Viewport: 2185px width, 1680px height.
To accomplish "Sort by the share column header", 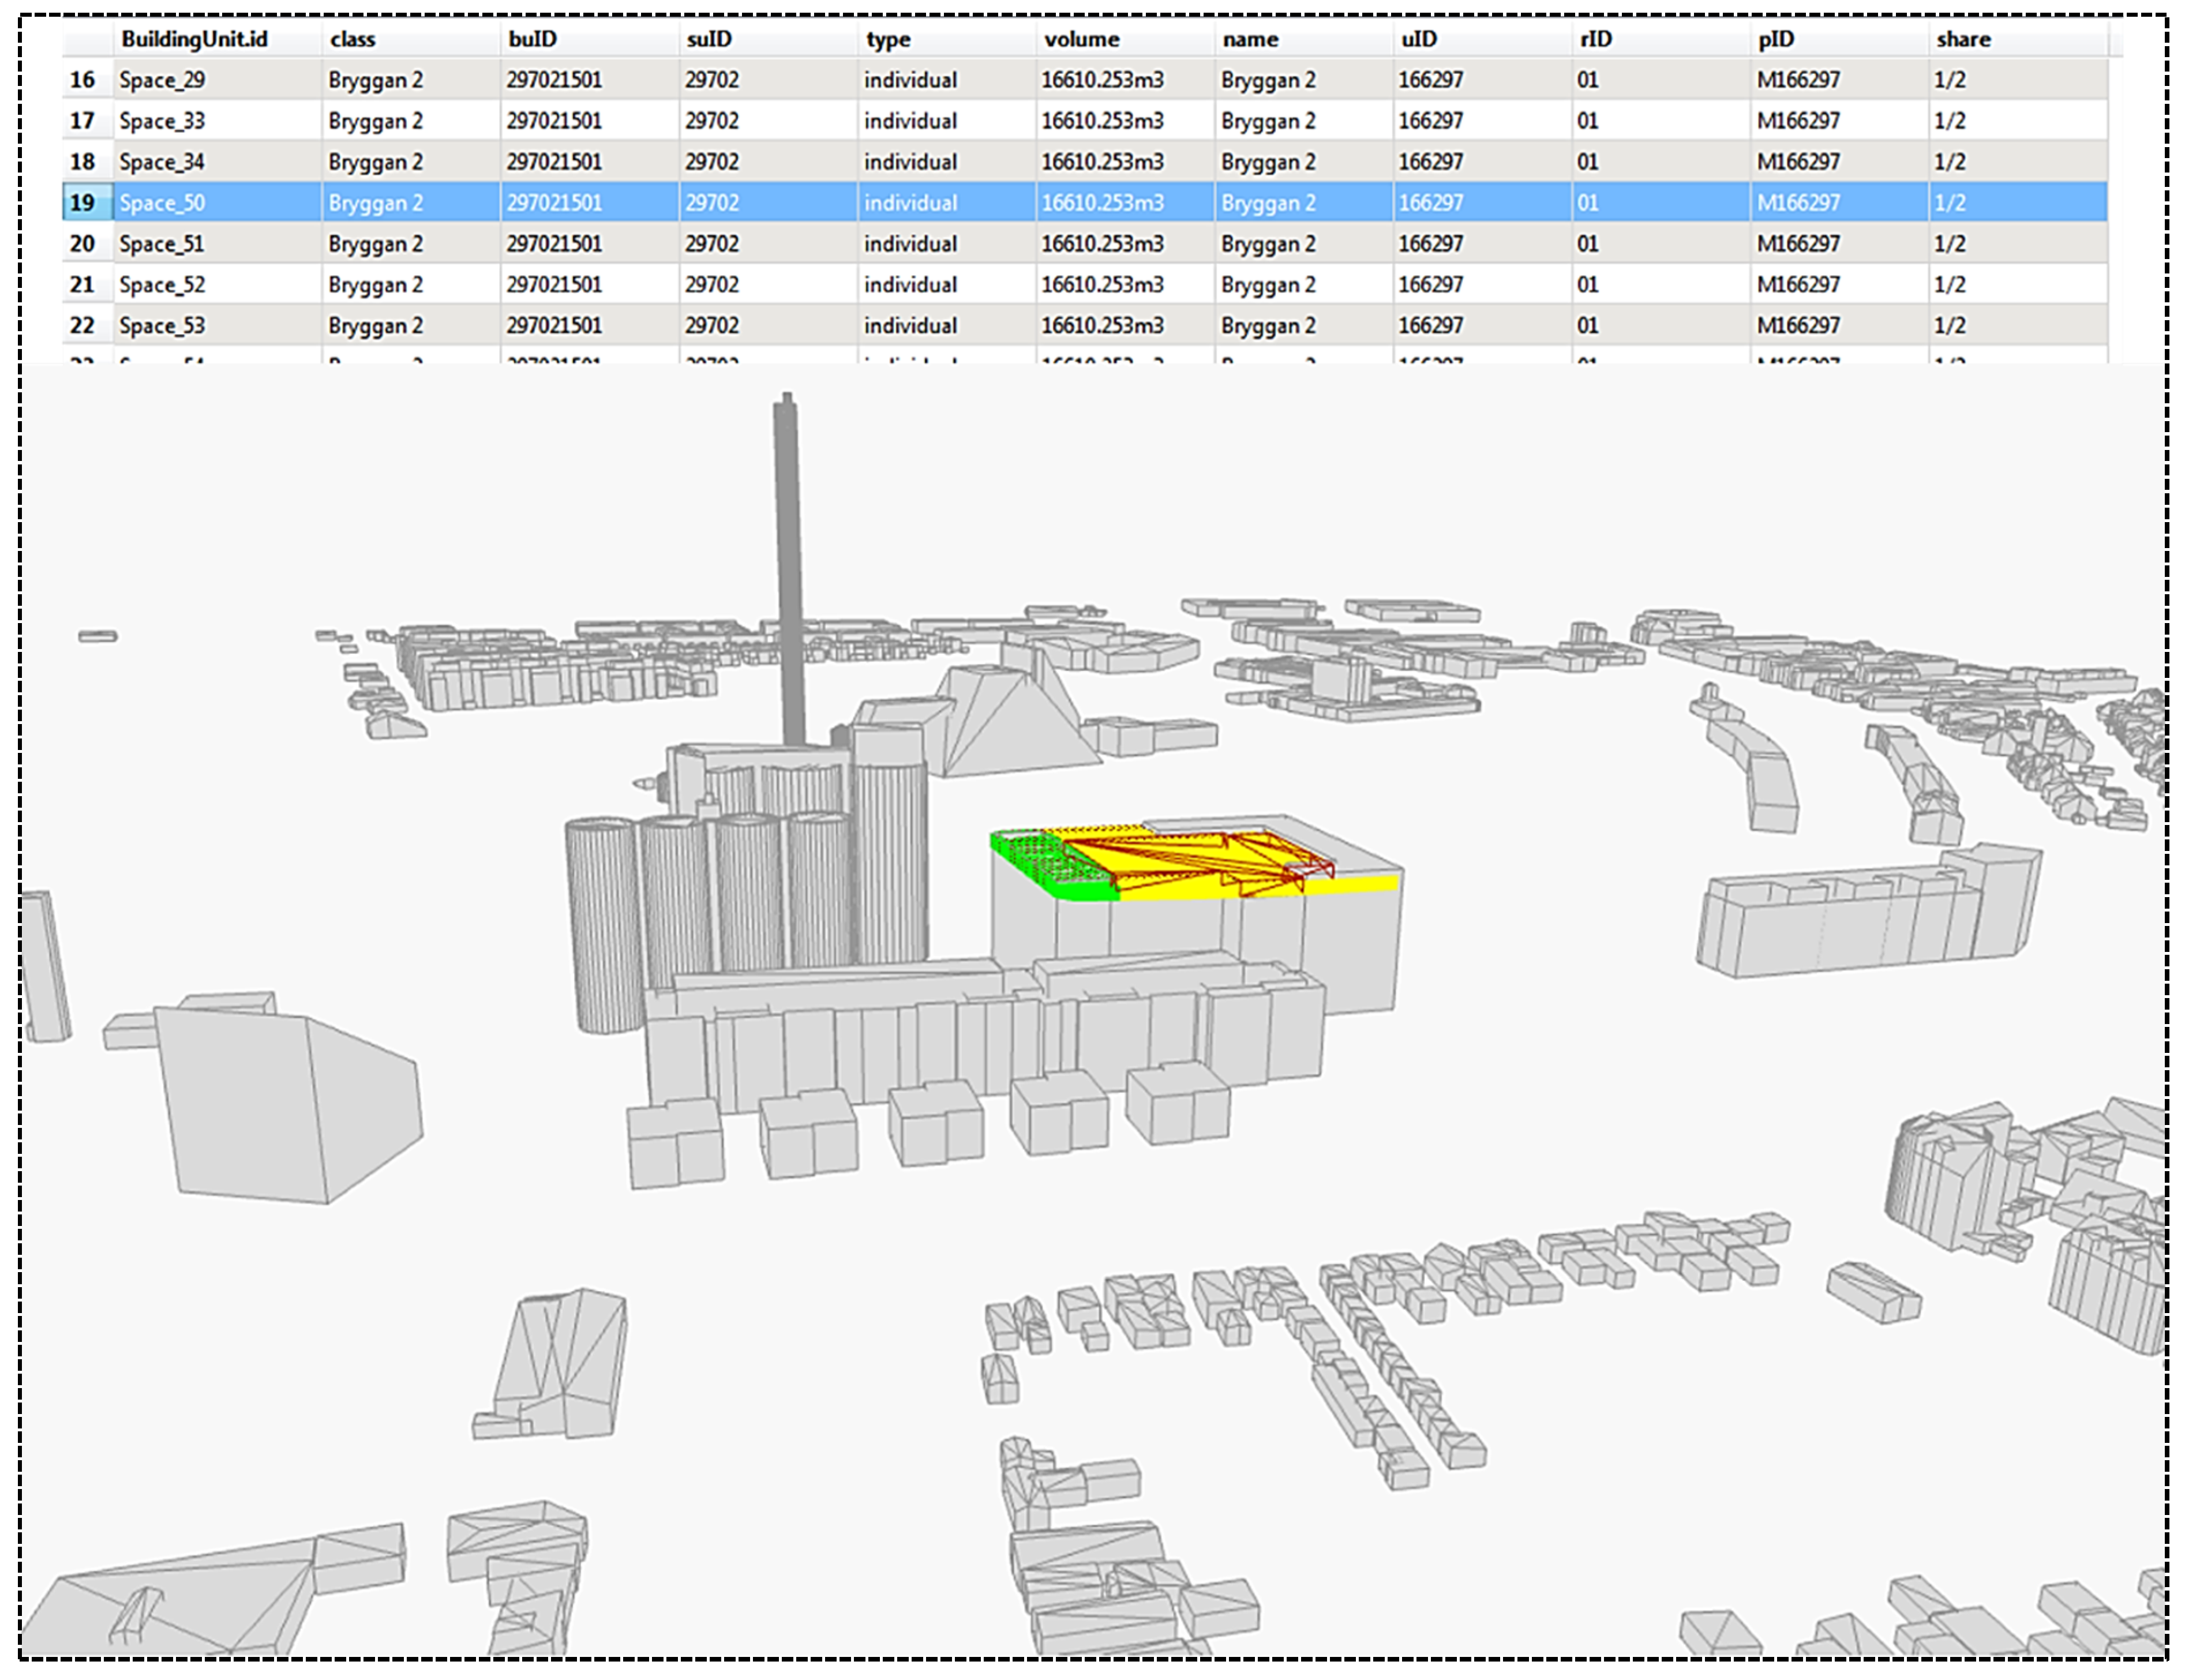I will tap(1962, 39).
